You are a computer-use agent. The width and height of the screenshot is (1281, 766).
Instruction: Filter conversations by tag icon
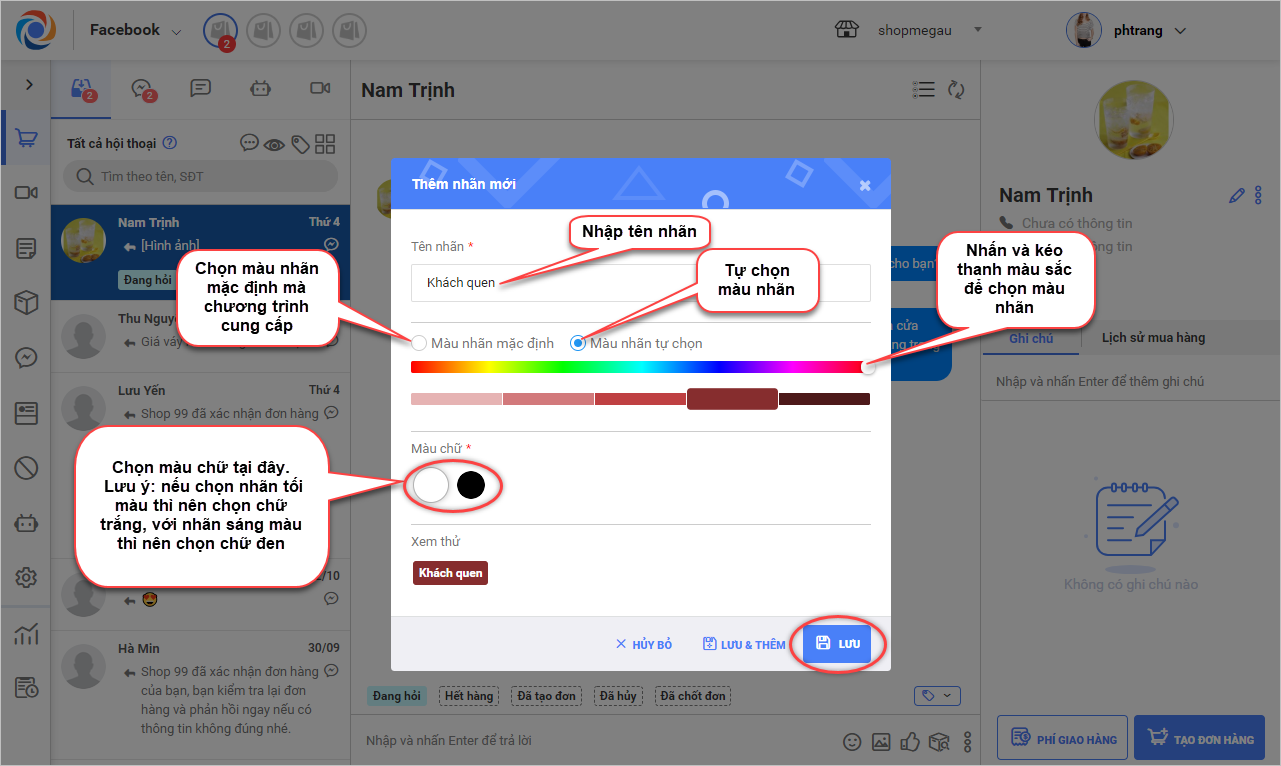coord(300,144)
